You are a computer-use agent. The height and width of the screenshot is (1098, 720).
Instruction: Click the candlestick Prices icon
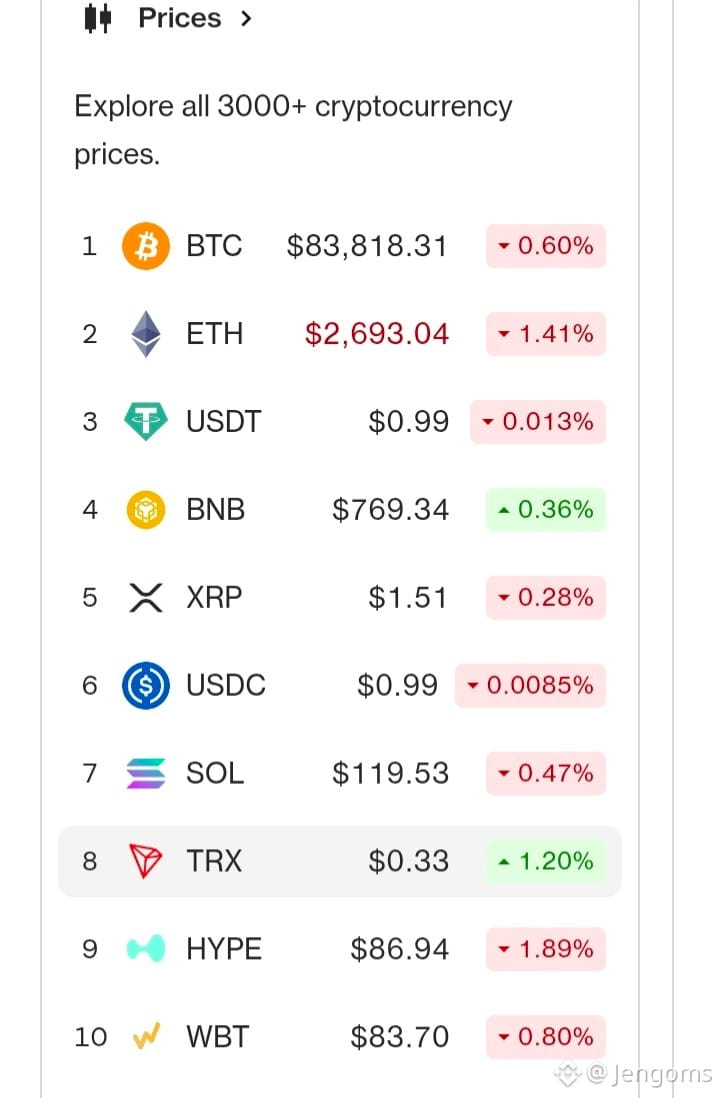click(98, 18)
